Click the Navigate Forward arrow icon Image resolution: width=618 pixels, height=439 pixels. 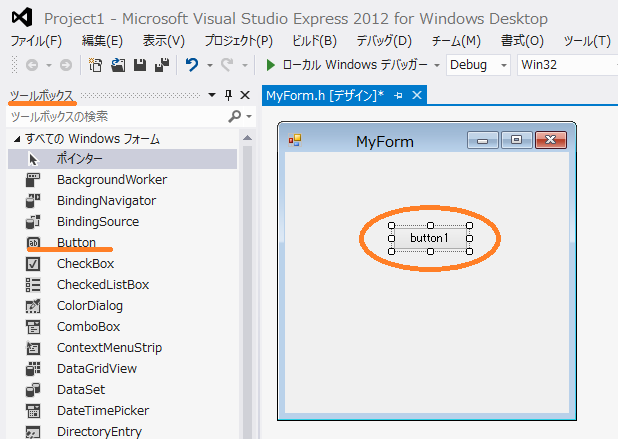pyautogui.click(x=66, y=65)
